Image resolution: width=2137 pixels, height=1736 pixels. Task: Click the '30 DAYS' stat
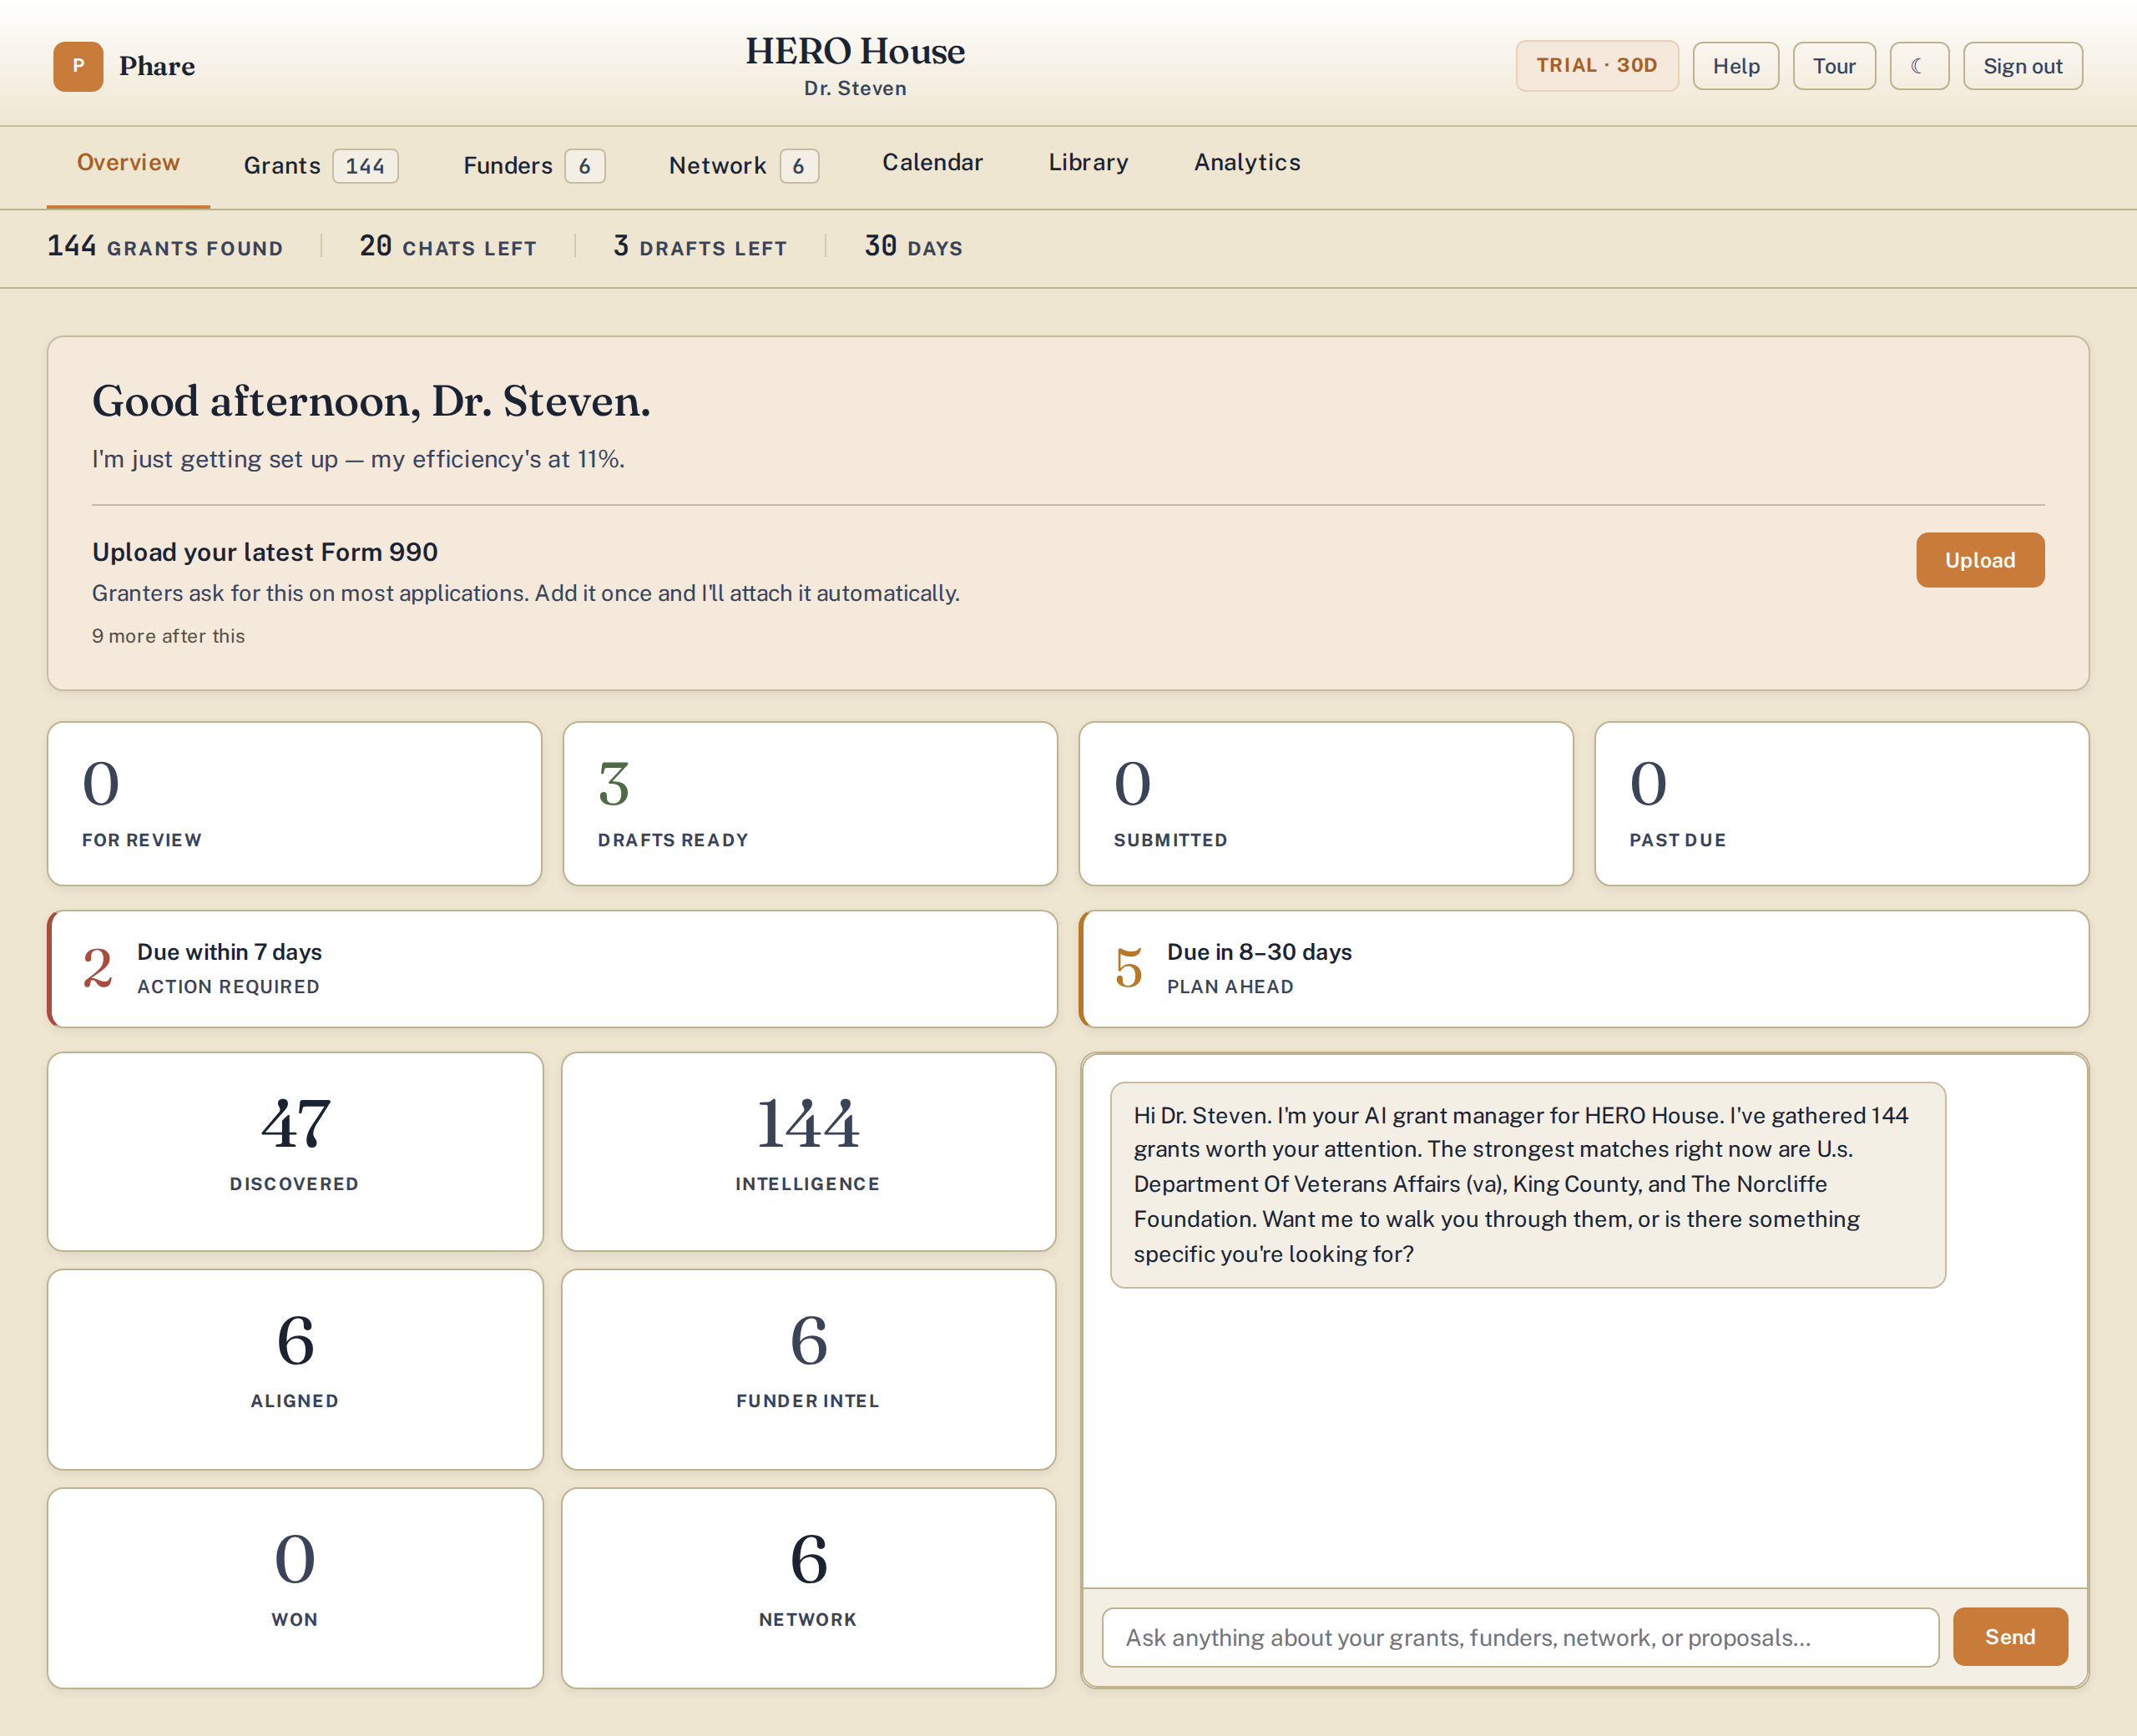[x=913, y=246]
